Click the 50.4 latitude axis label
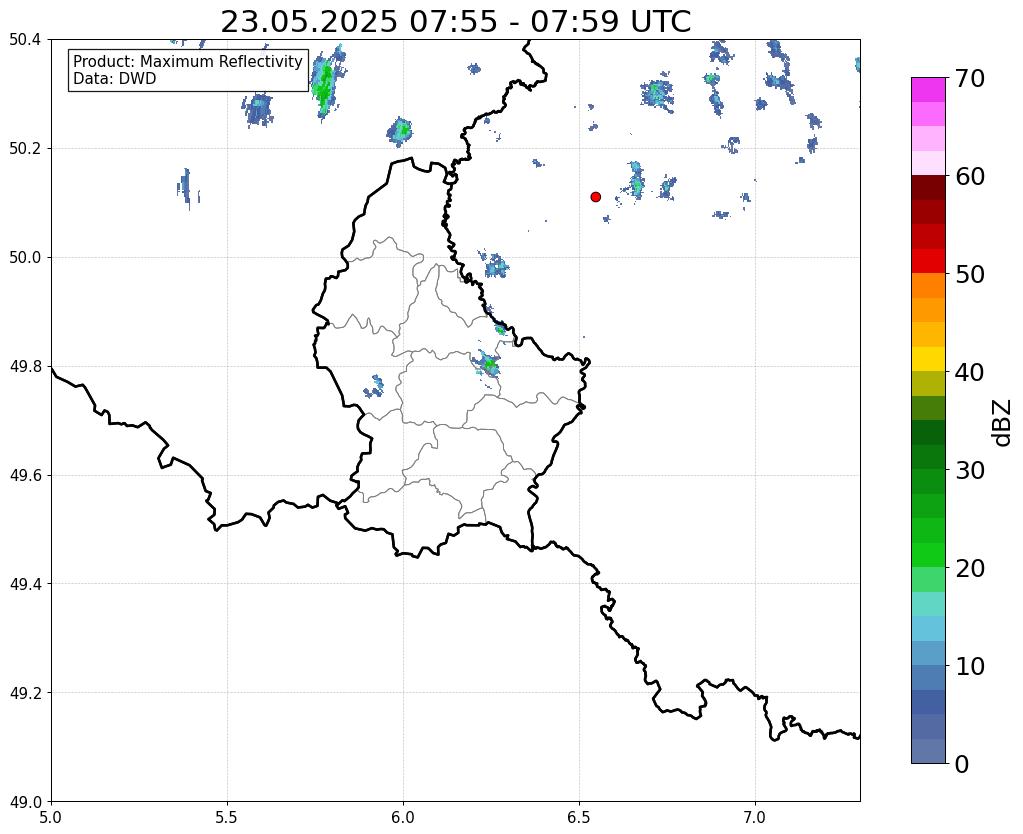This screenshot has width=1023, height=834. click(25, 40)
